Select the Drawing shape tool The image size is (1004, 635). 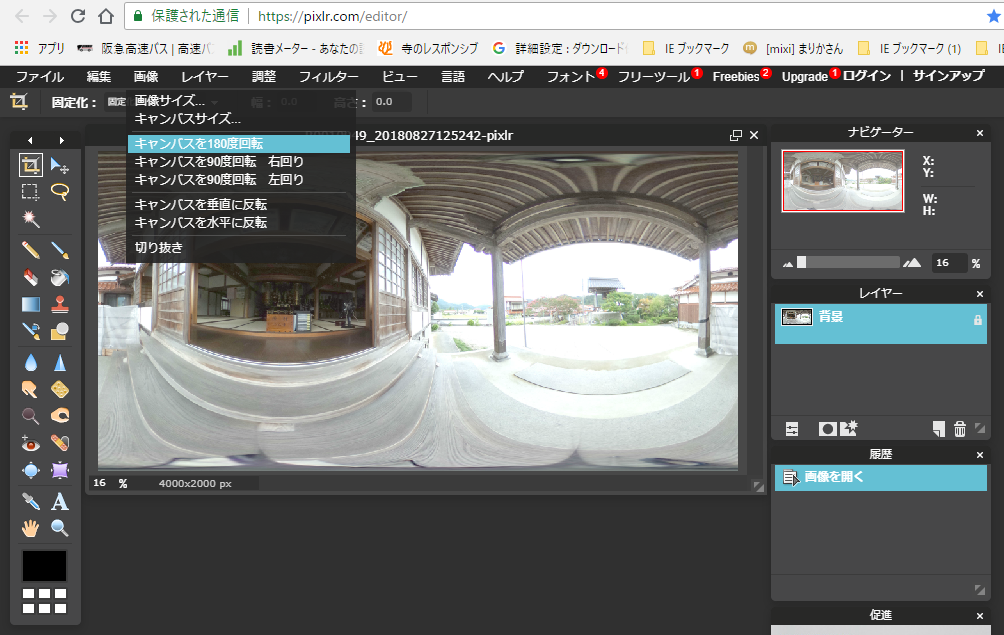point(60,330)
